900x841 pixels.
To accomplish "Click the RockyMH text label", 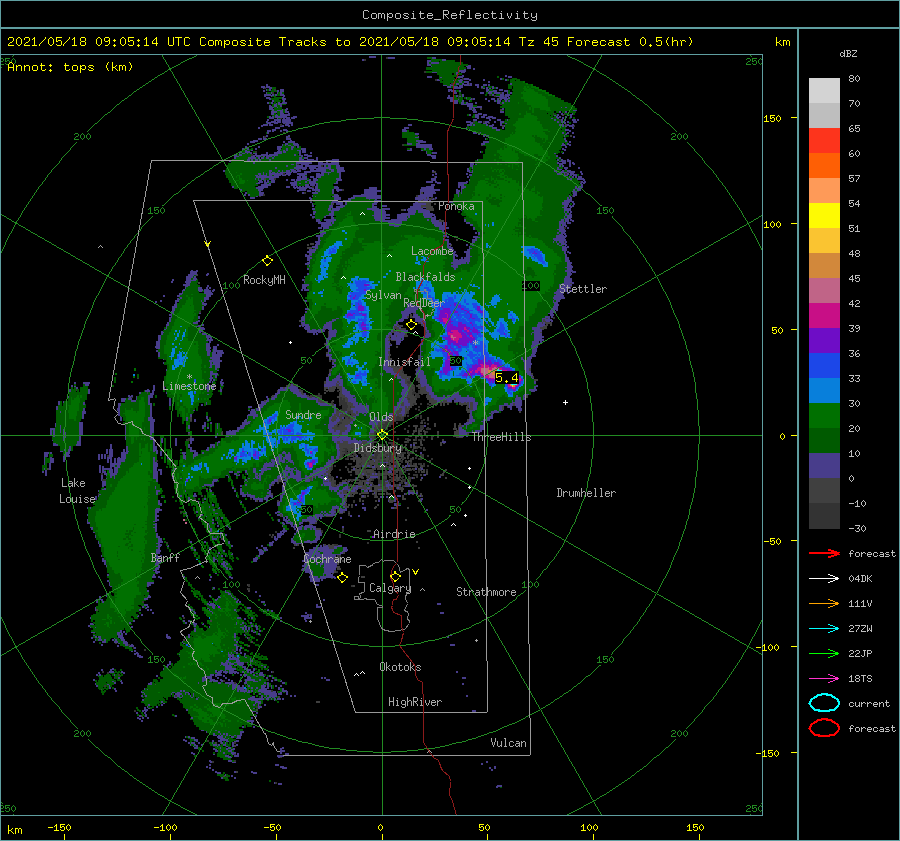I will point(264,280).
